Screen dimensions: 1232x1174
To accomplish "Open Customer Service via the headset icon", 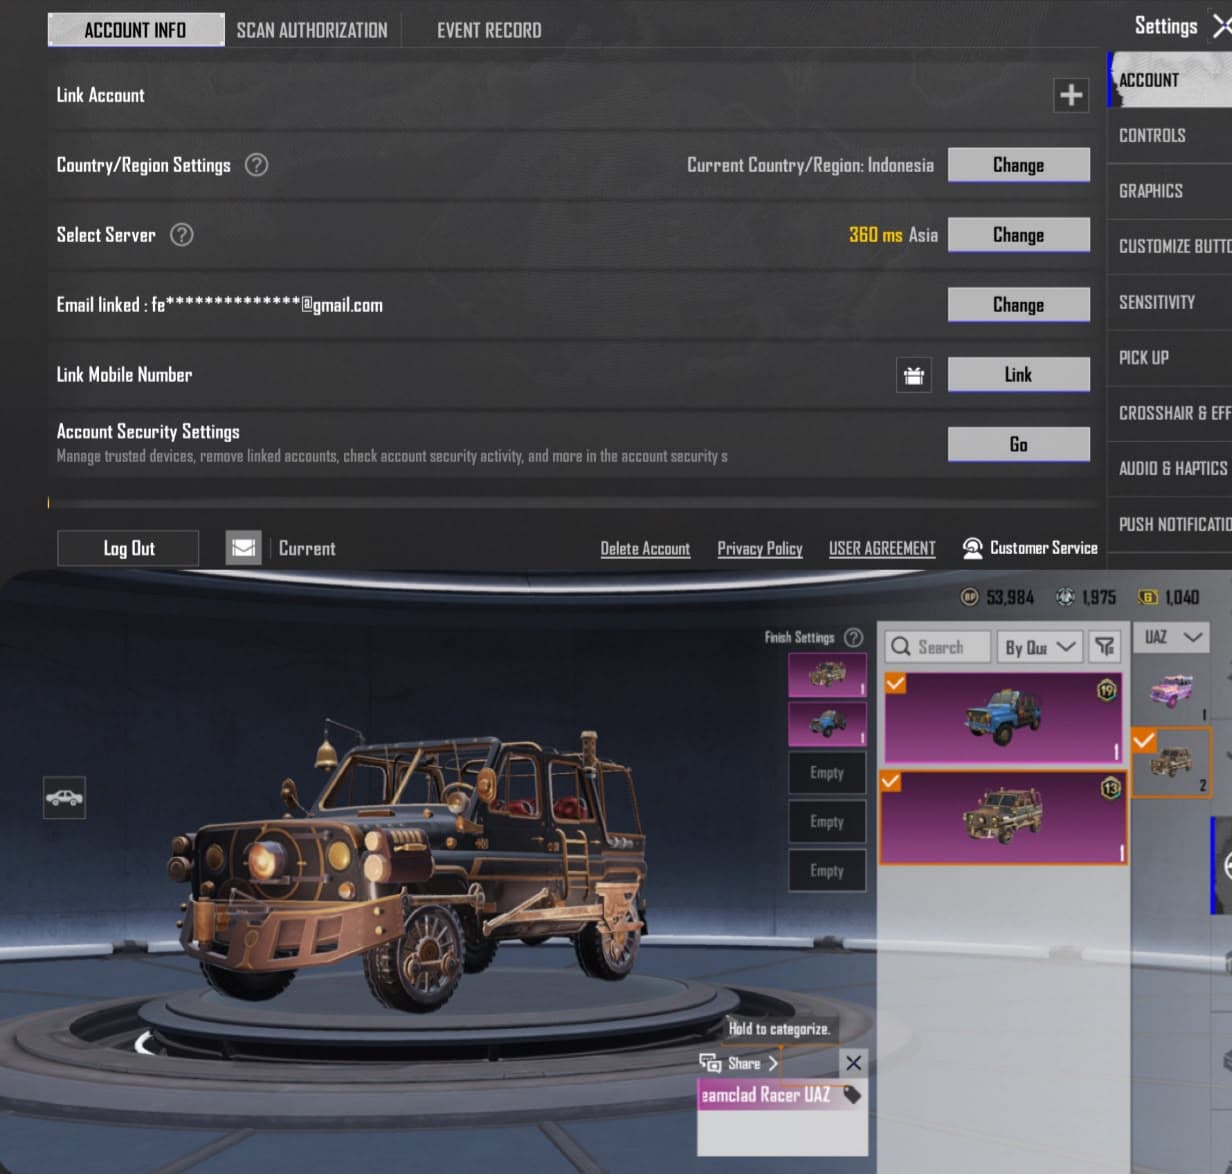I will (x=972, y=548).
